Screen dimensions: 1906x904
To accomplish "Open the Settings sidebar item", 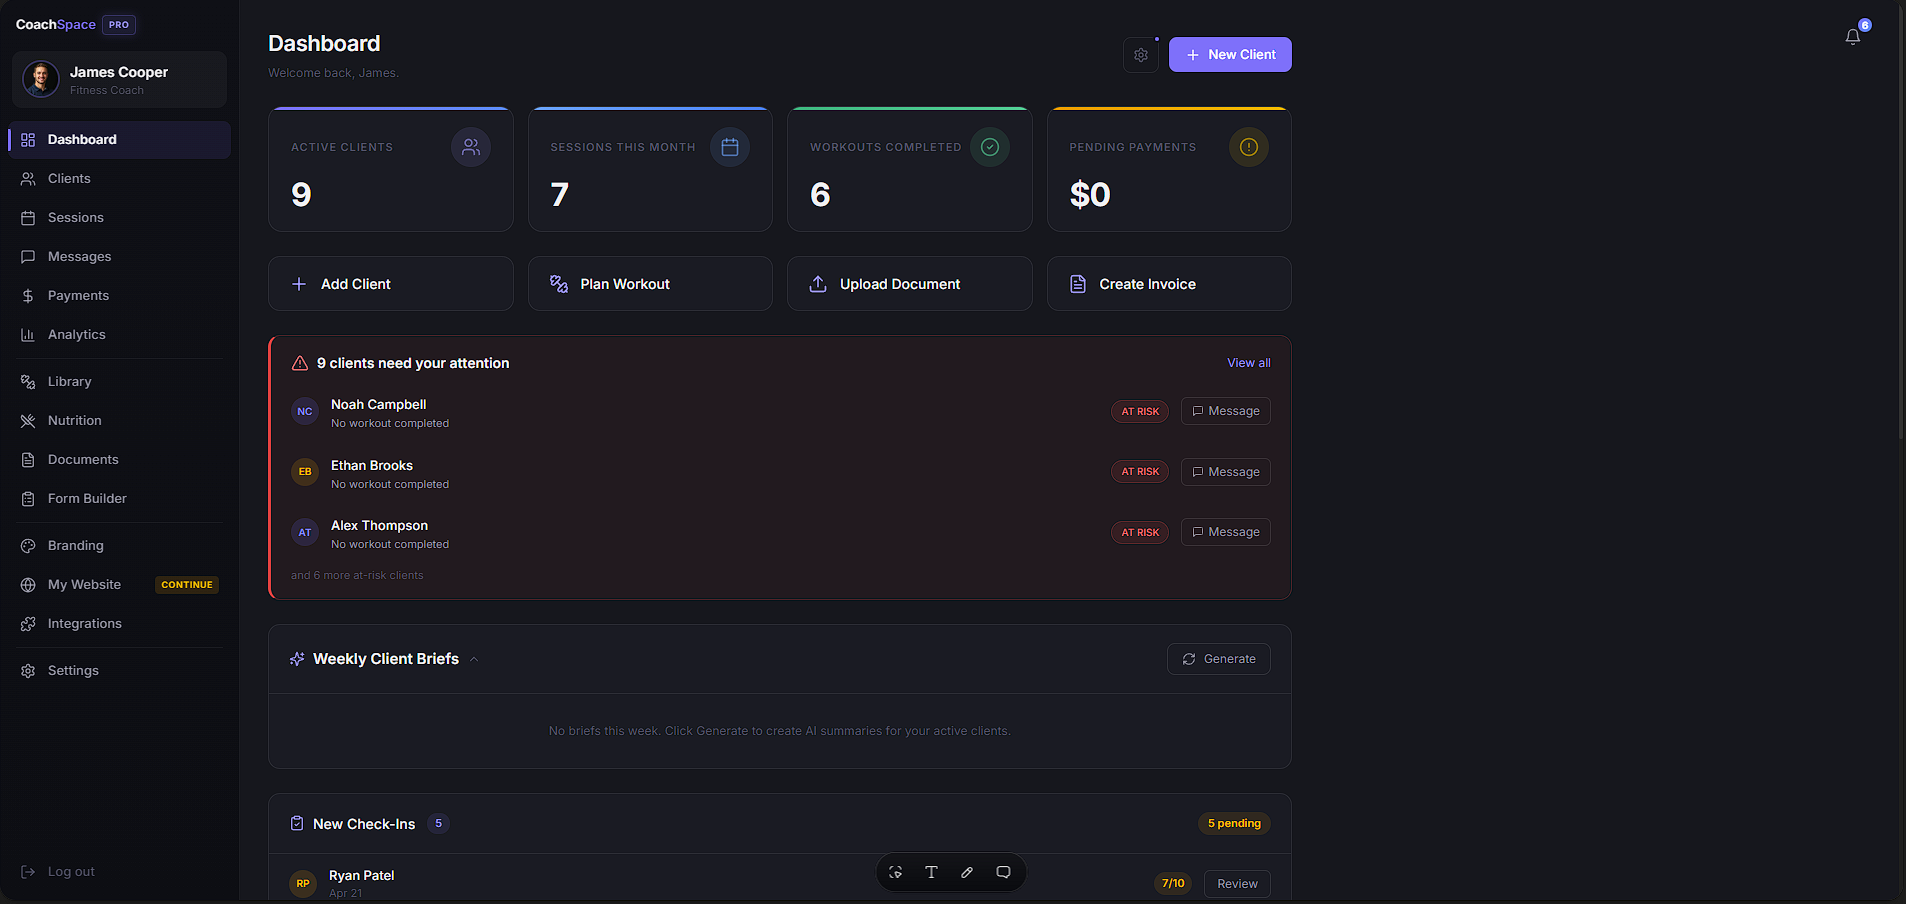I will [119, 671].
